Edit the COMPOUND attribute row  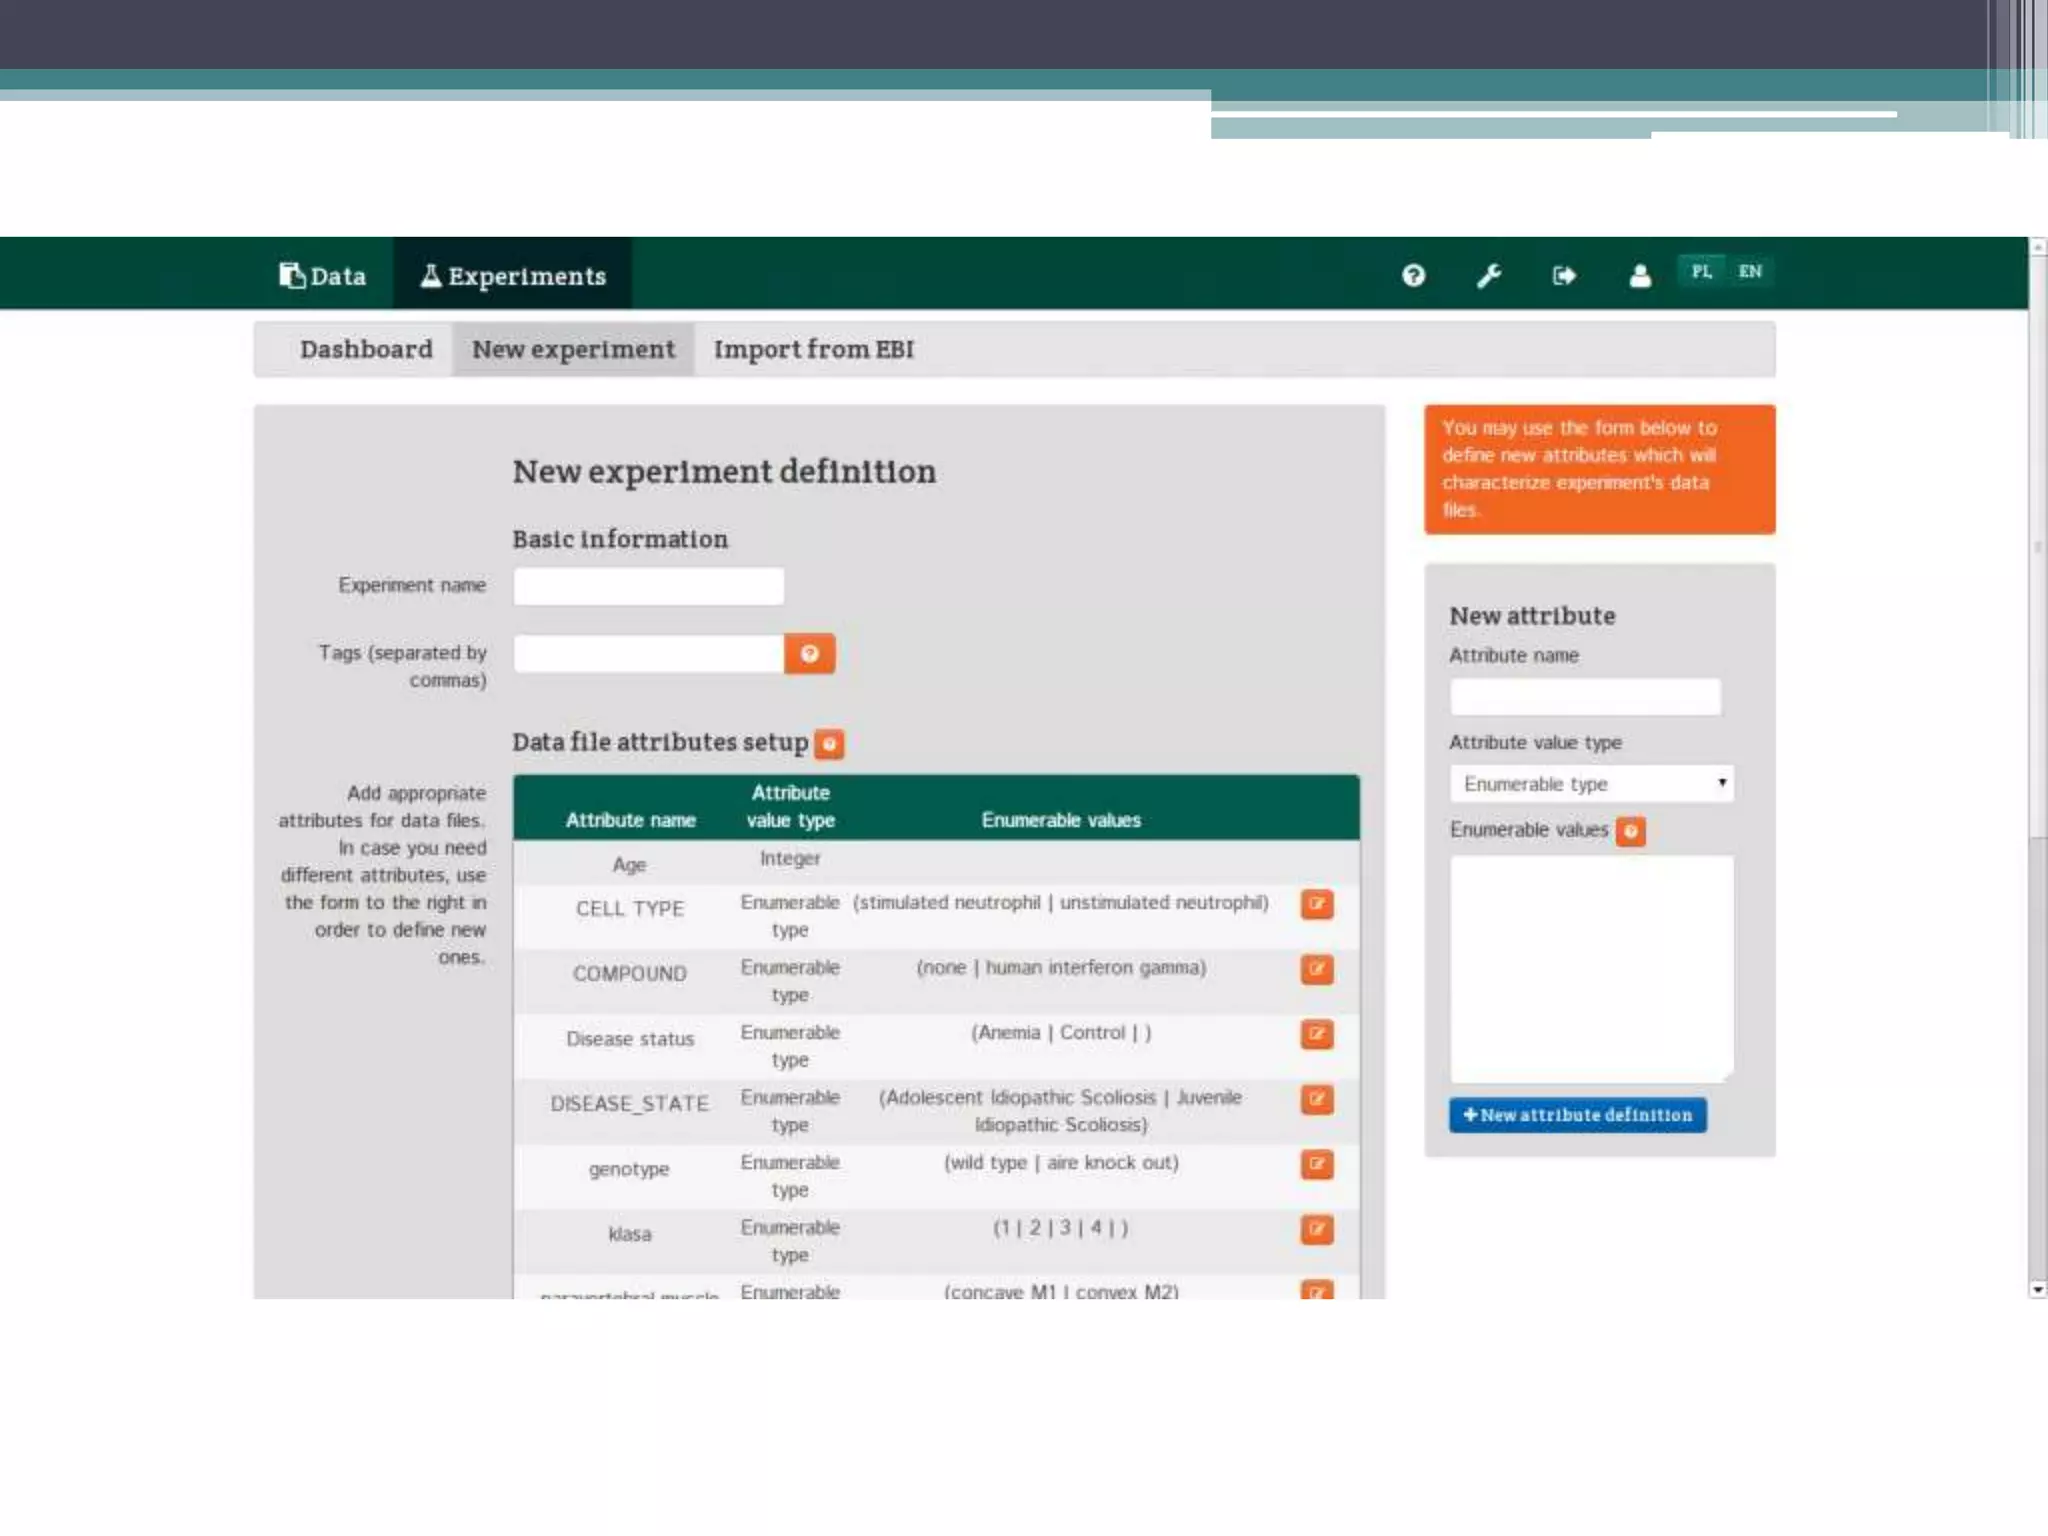pyautogui.click(x=1317, y=969)
